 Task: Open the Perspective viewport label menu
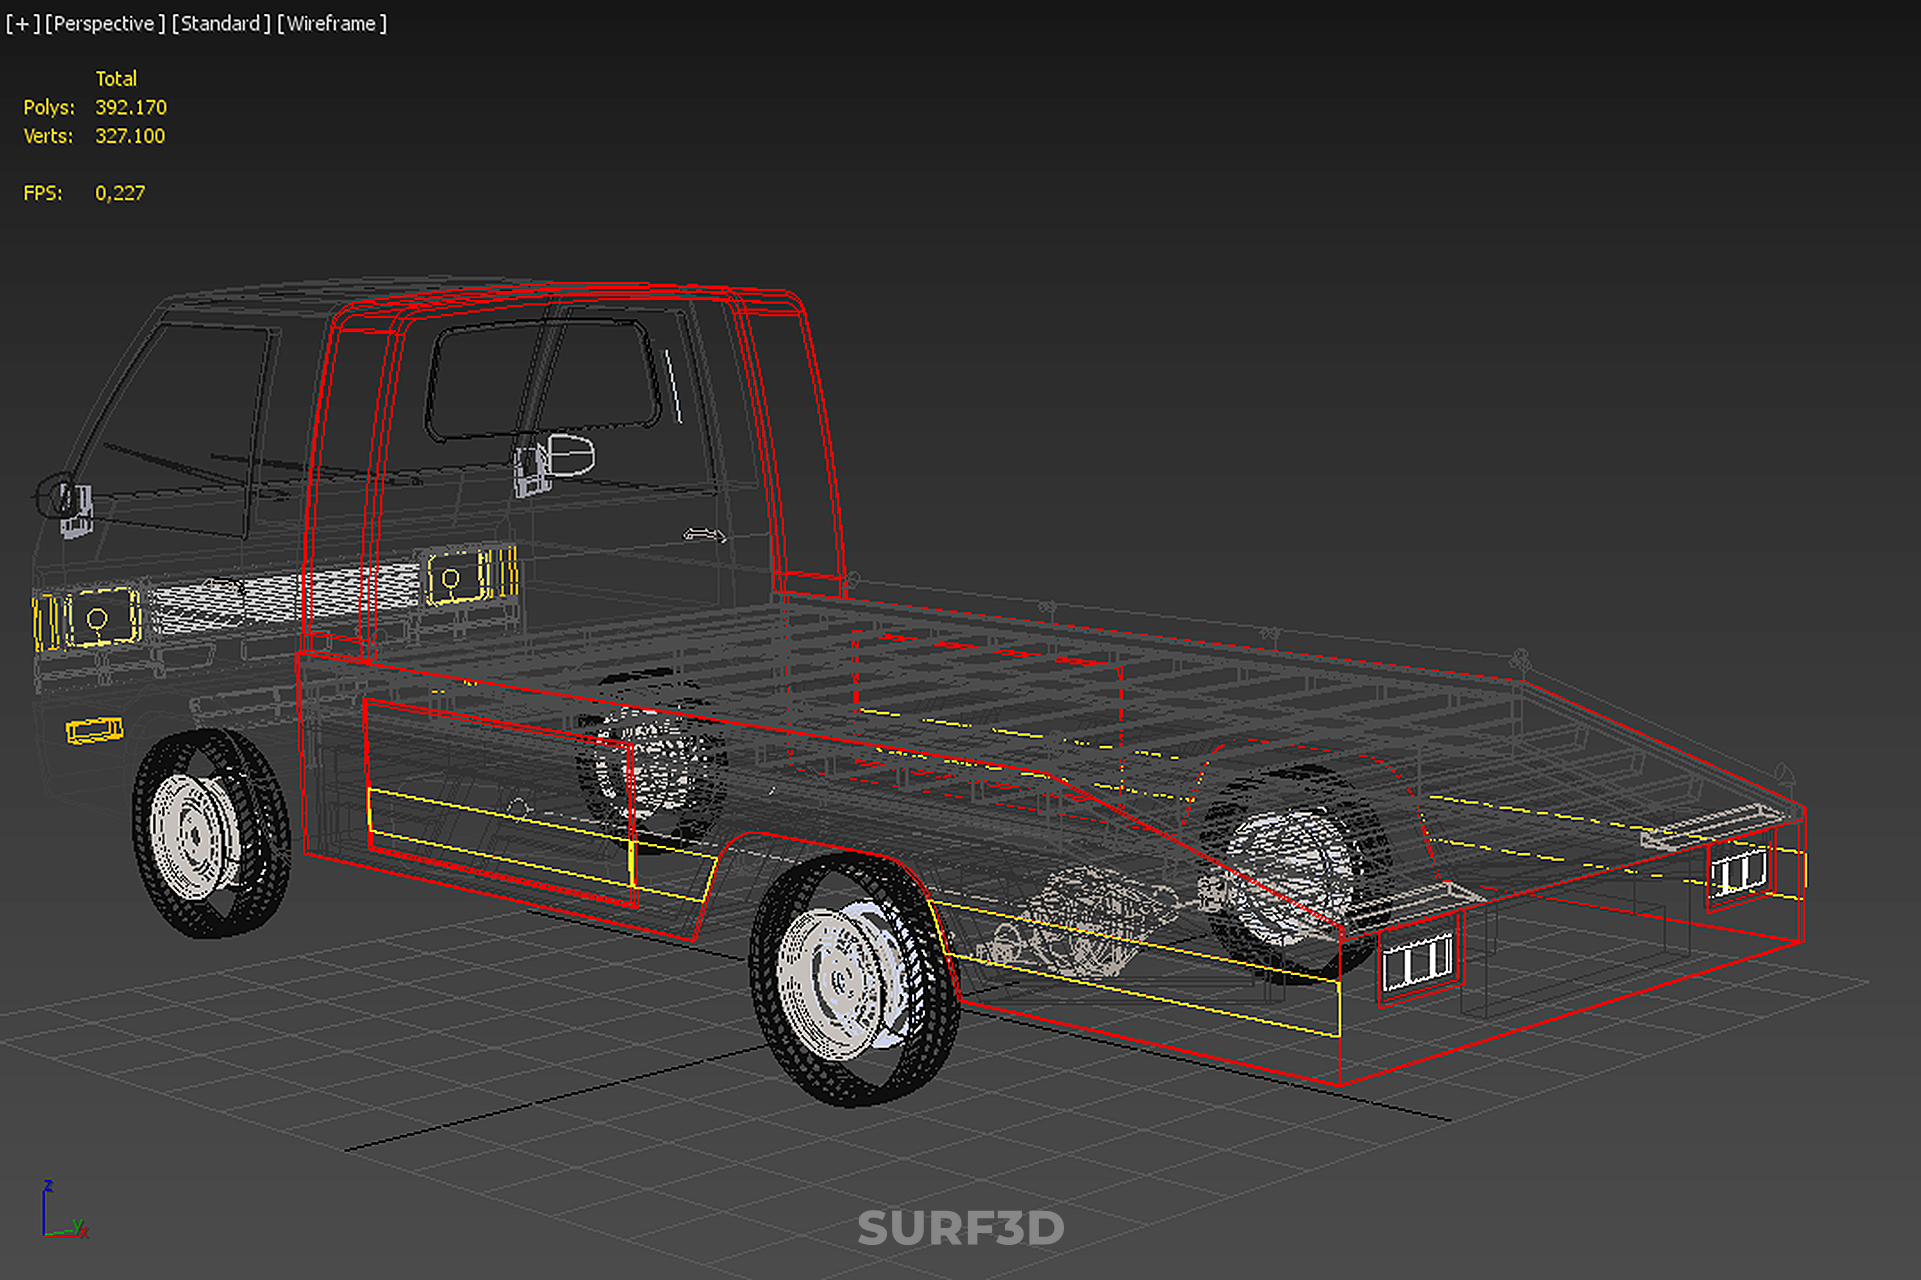pyautogui.click(x=104, y=23)
